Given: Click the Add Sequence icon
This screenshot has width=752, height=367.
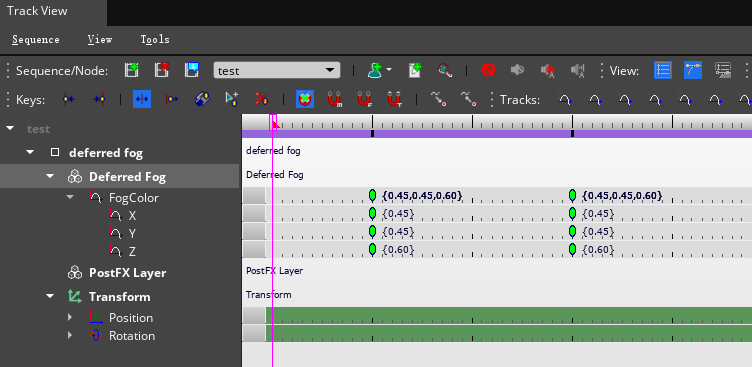Looking at the screenshot, I should (x=131, y=71).
